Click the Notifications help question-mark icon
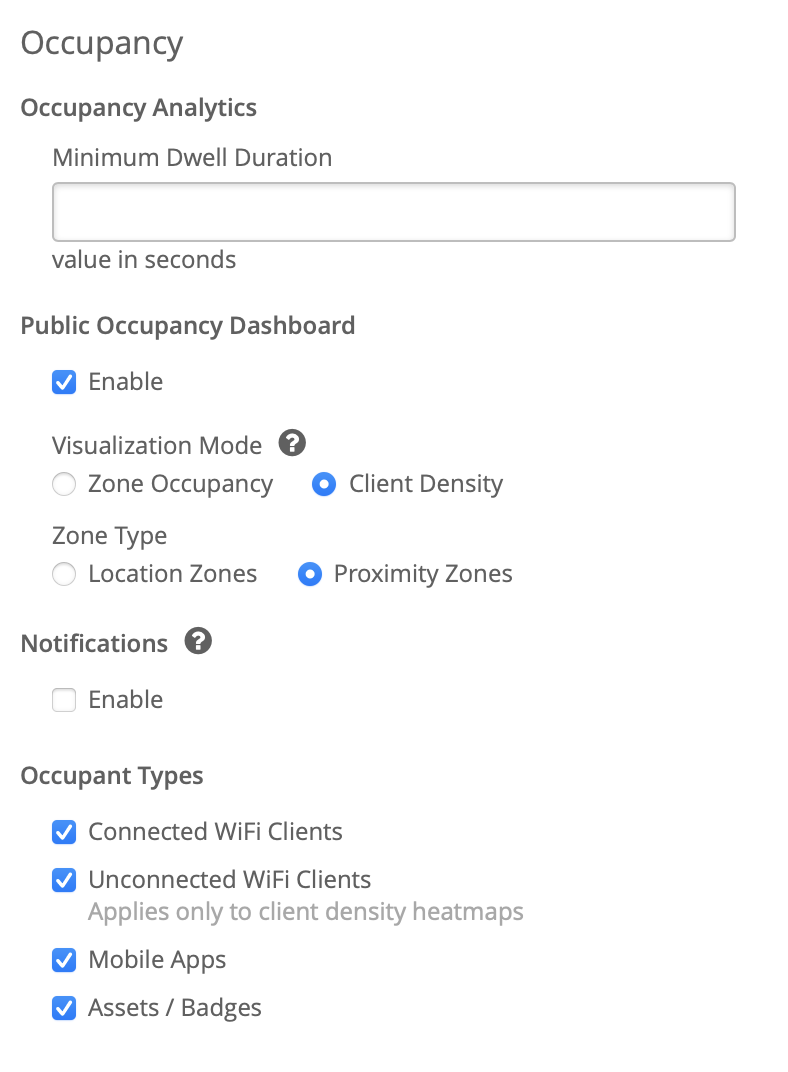 (x=198, y=641)
